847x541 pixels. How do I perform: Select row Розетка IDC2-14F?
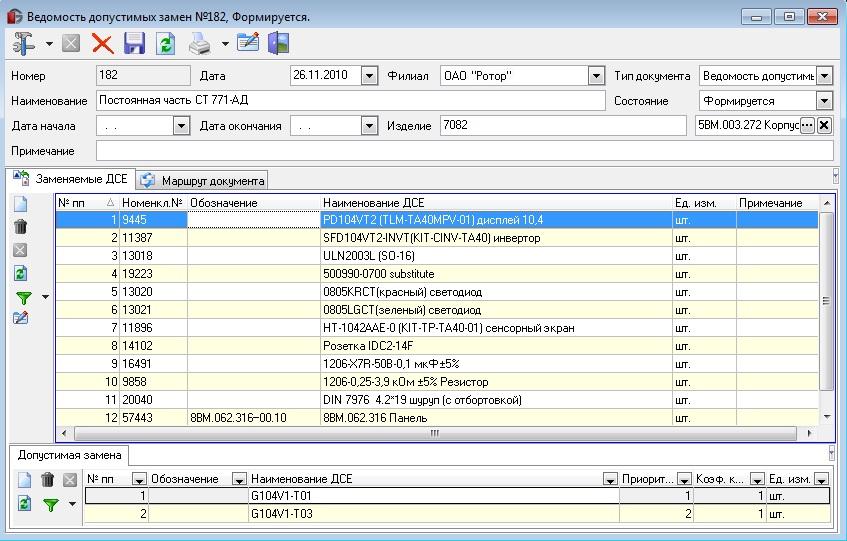pyautogui.click(x=437, y=346)
